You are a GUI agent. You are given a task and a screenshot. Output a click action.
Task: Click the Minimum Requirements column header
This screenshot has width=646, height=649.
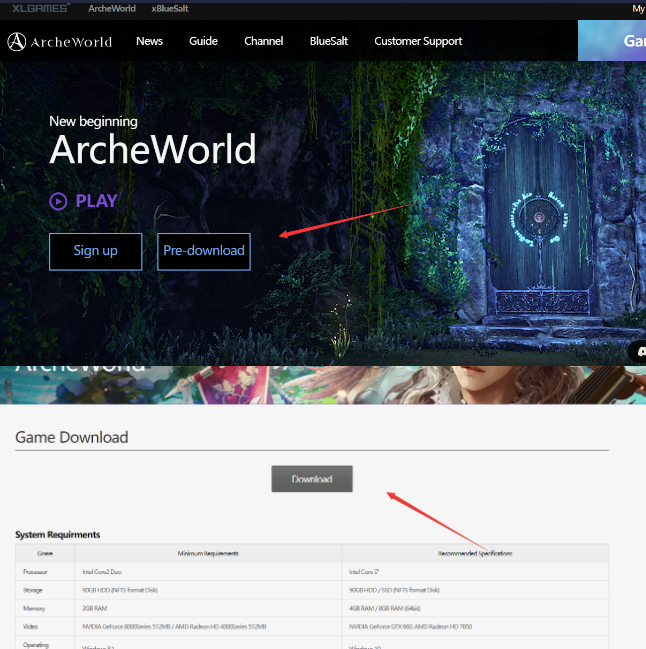(x=208, y=553)
